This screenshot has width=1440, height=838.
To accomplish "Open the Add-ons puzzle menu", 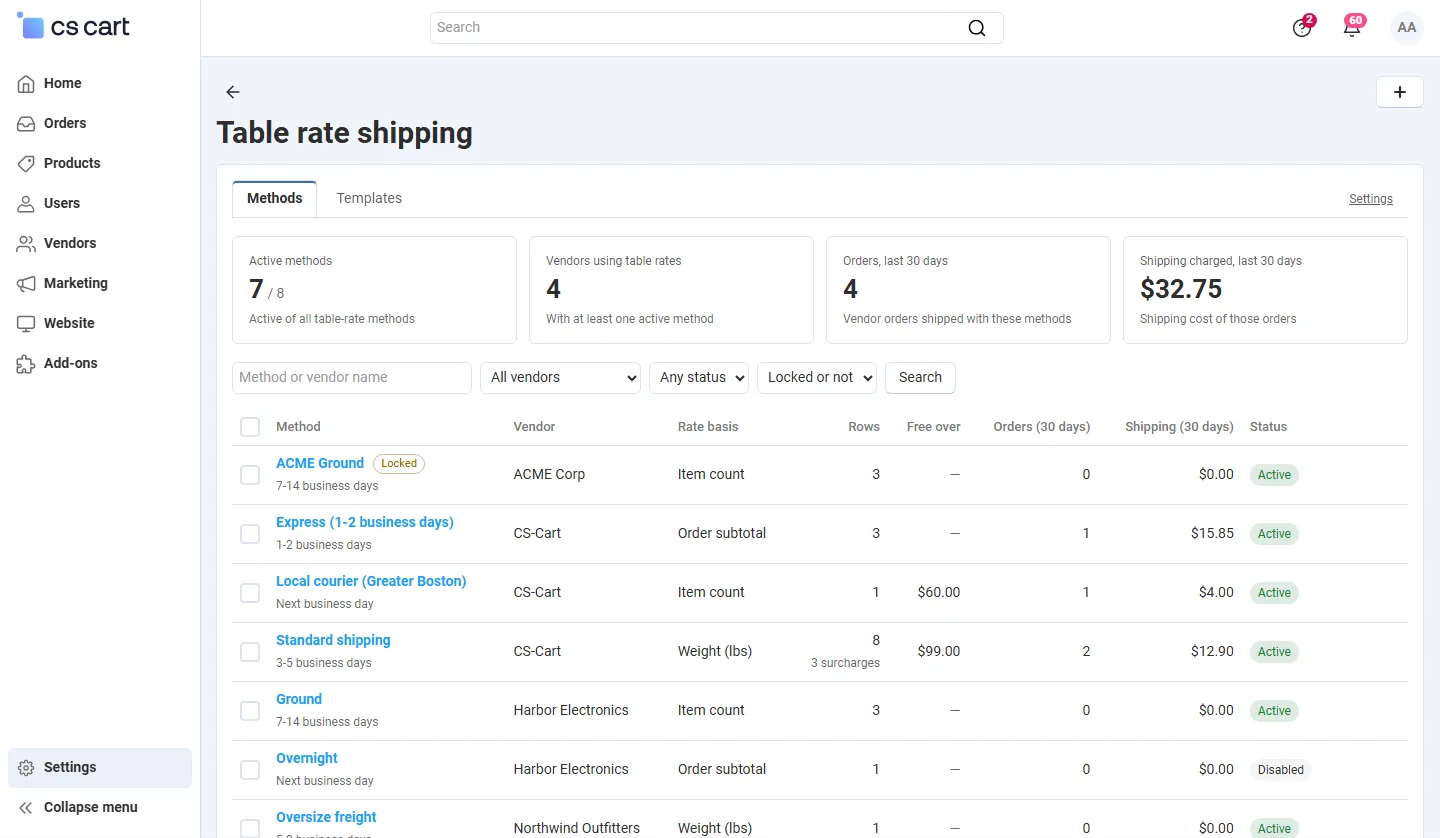I will [x=100, y=363].
